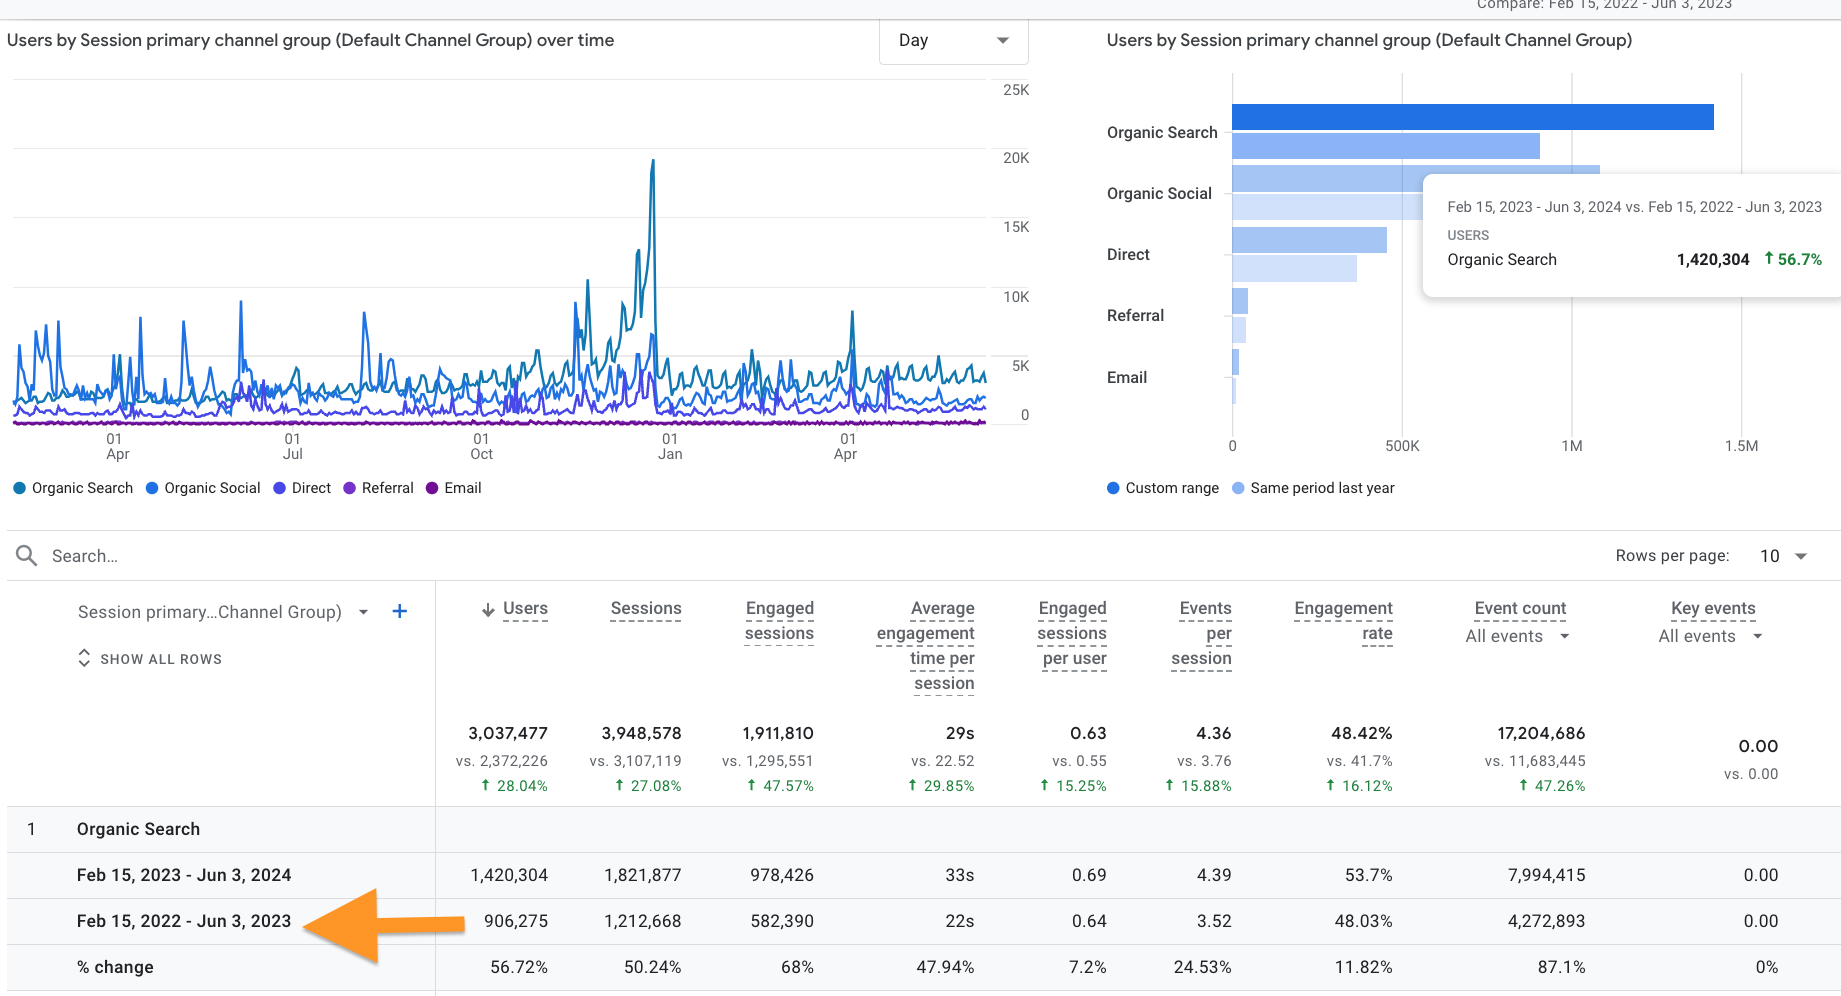Sort by Engagement rate column header

click(1343, 621)
